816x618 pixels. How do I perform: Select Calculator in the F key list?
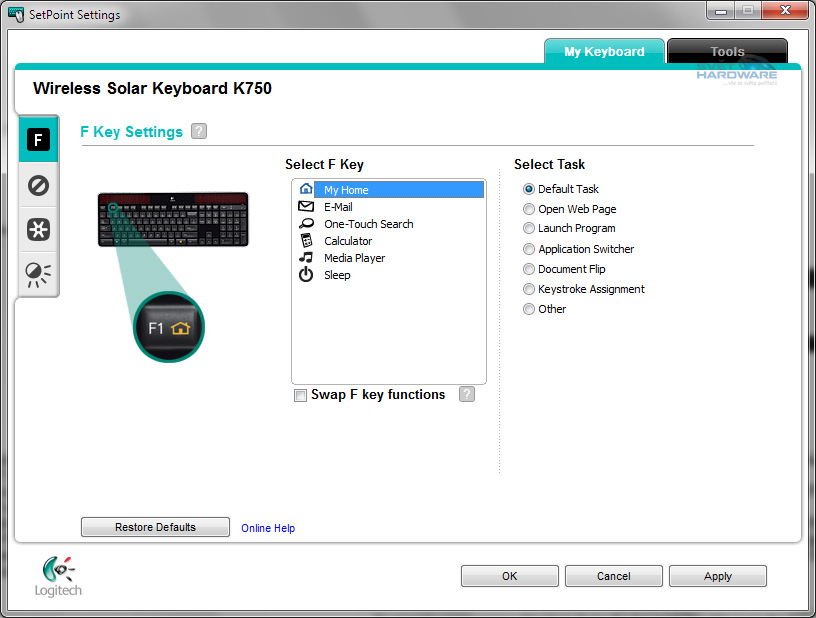(348, 241)
